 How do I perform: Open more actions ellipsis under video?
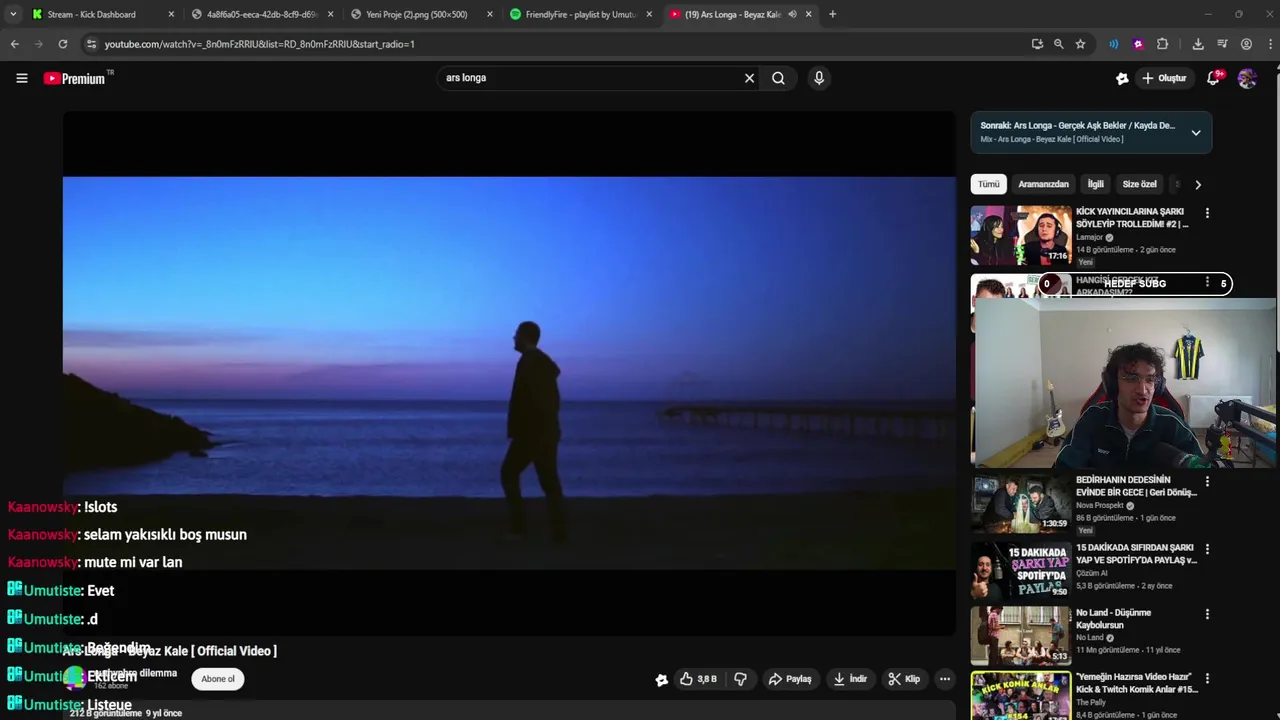(944, 679)
